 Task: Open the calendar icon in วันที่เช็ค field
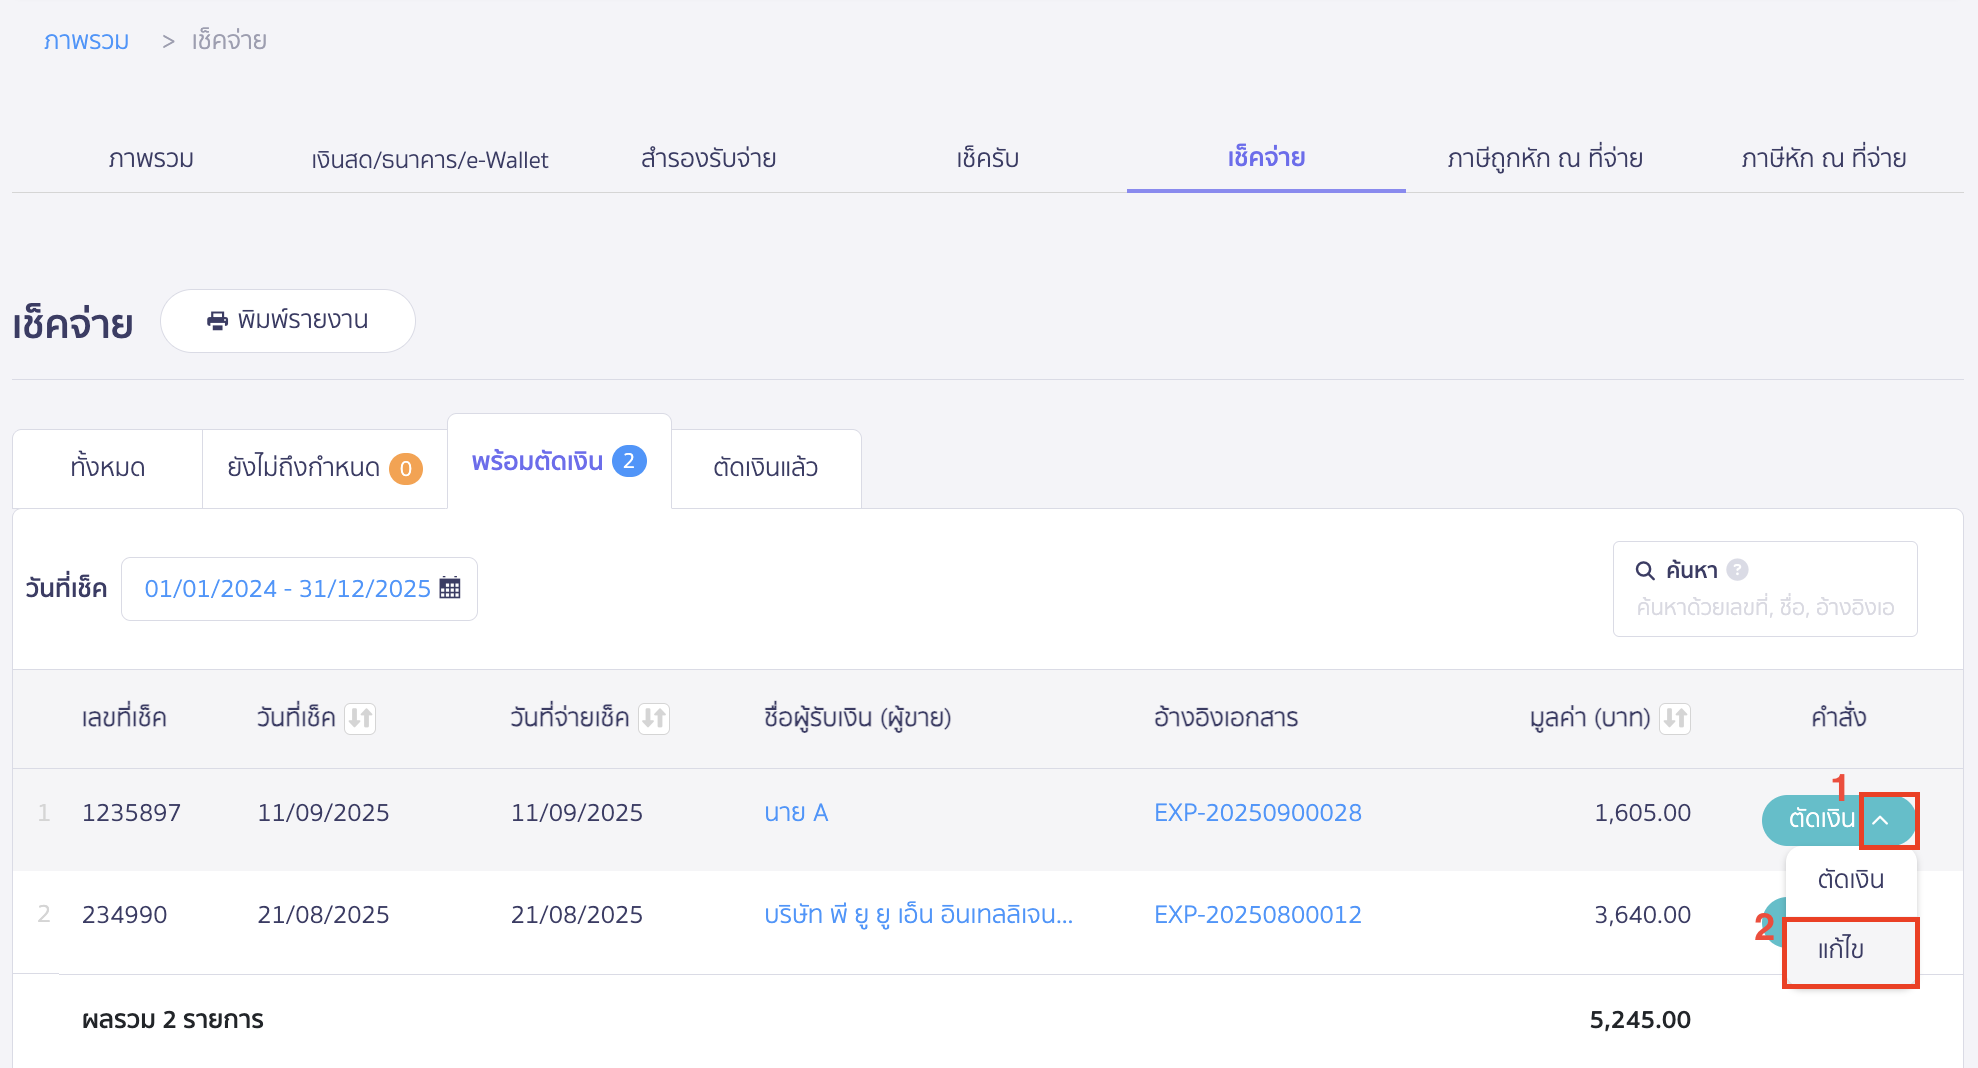point(450,588)
